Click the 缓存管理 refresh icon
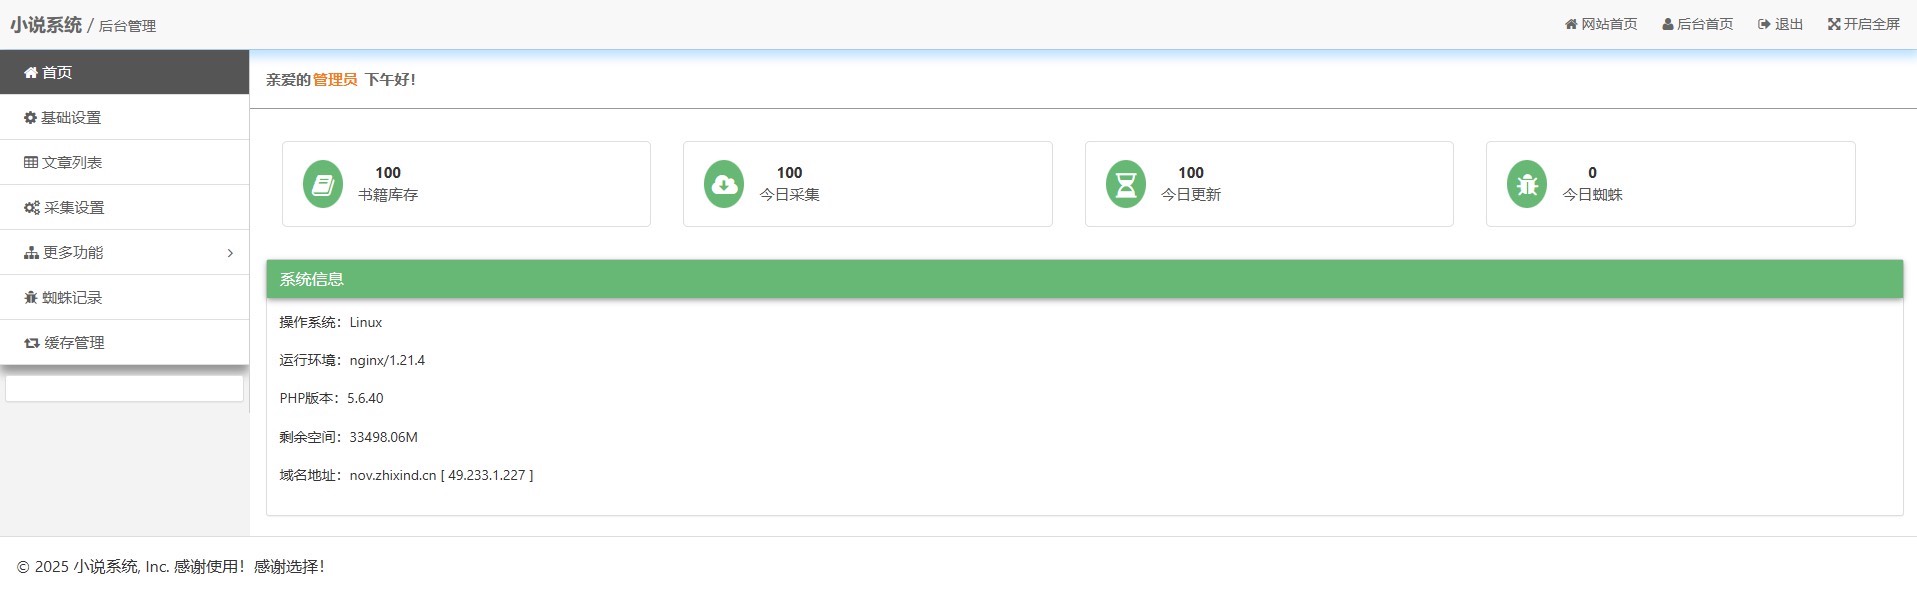This screenshot has width=1917, height=591. pyautogui.click(x=32, y=343)
